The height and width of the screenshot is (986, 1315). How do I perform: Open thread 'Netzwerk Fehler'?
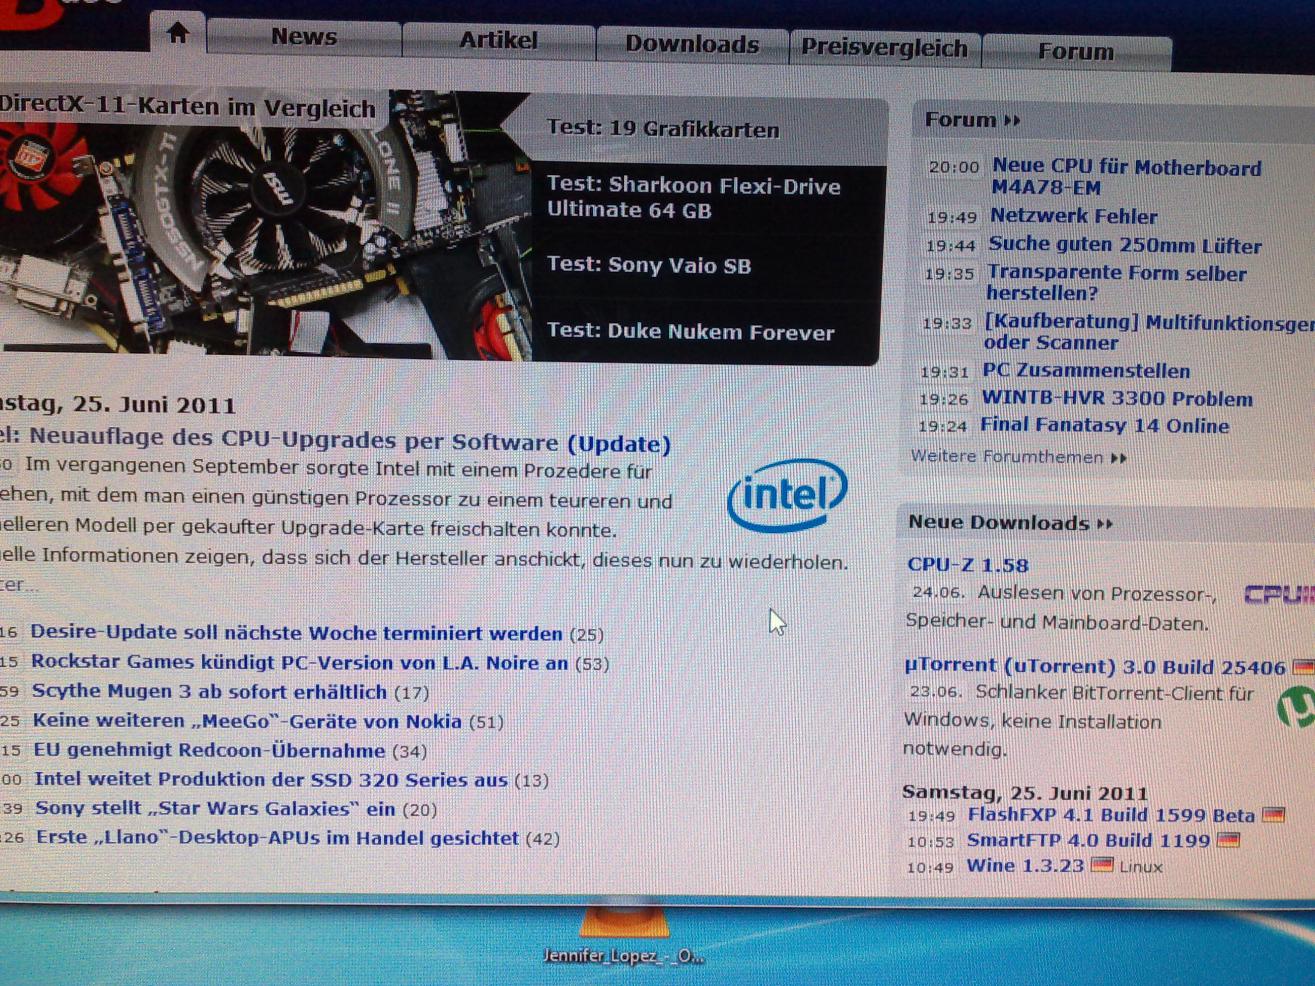pyautogui.click(x=1073, y=216)
